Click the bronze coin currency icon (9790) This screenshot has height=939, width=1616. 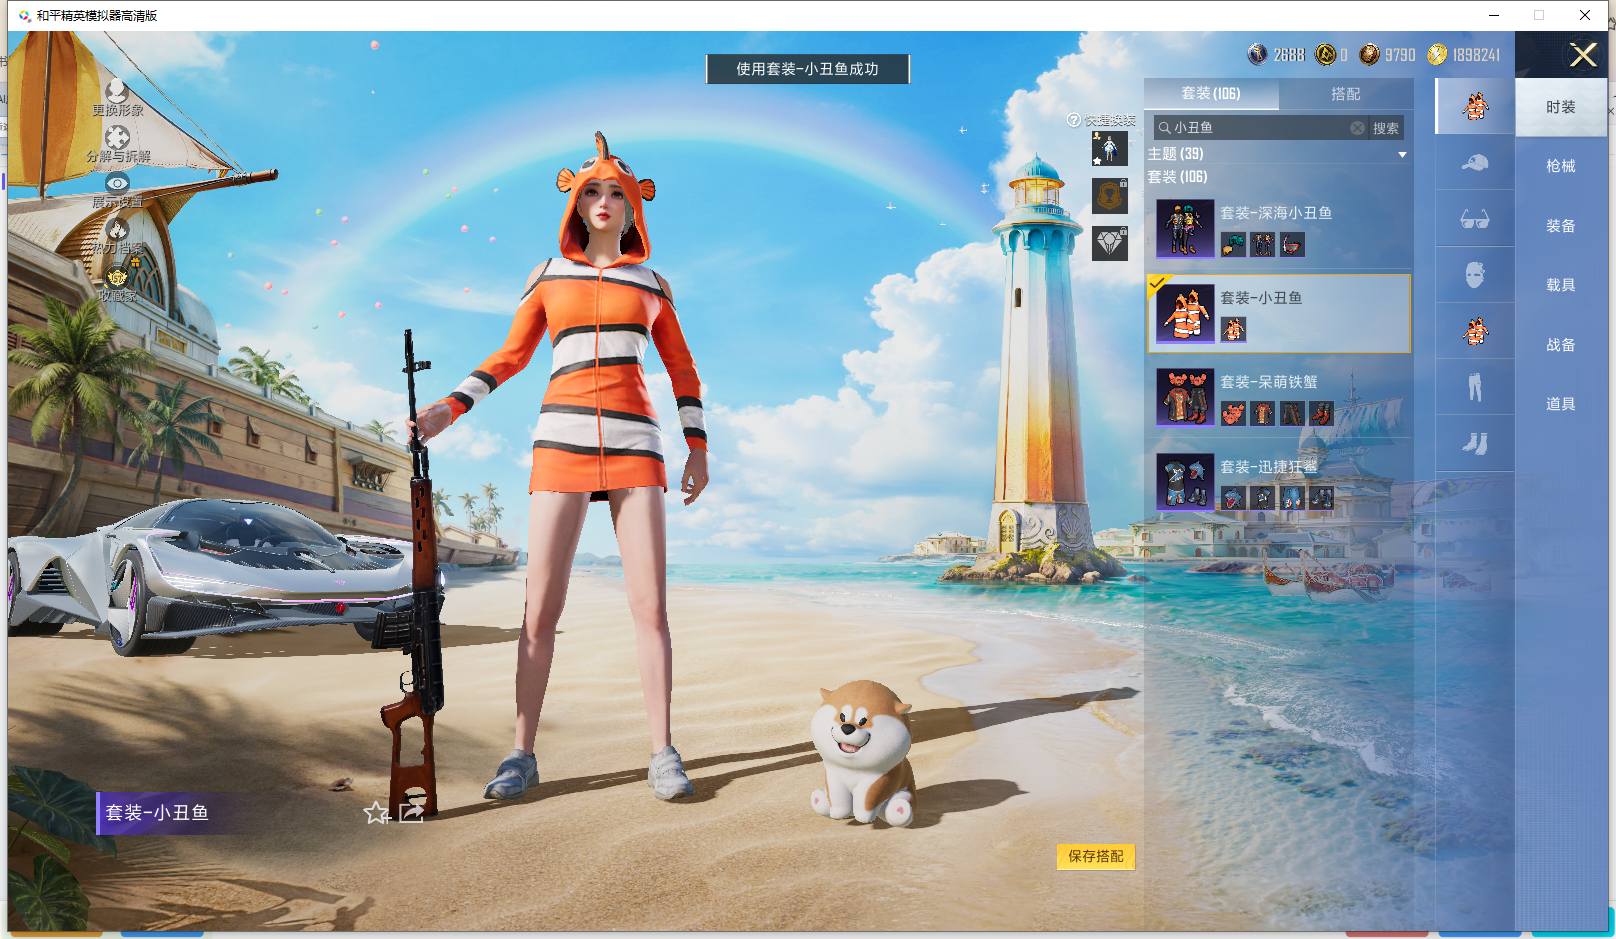pyautogui.click(x=1369, y=54)
